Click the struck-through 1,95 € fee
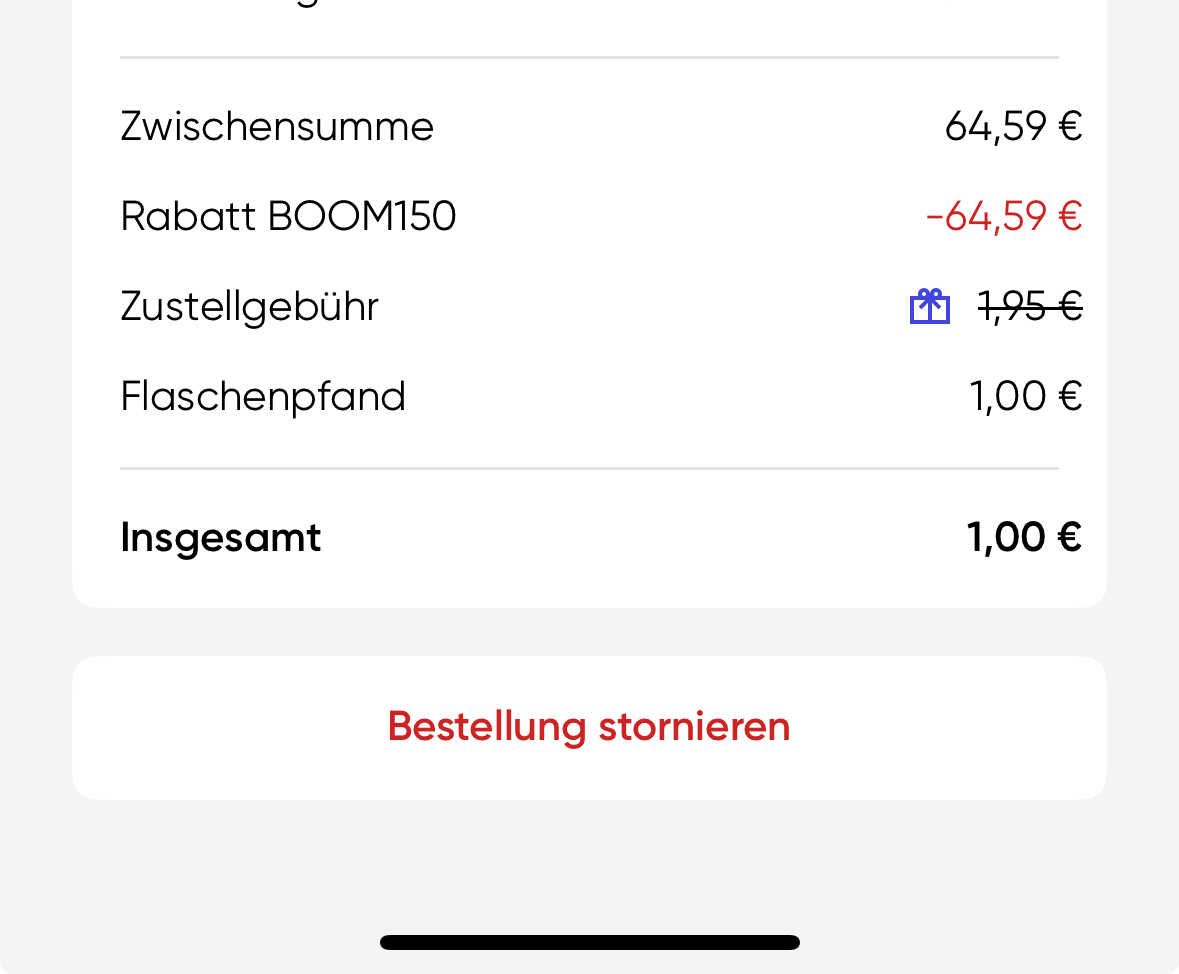The image size is (1179, 974). [1030, 306]
